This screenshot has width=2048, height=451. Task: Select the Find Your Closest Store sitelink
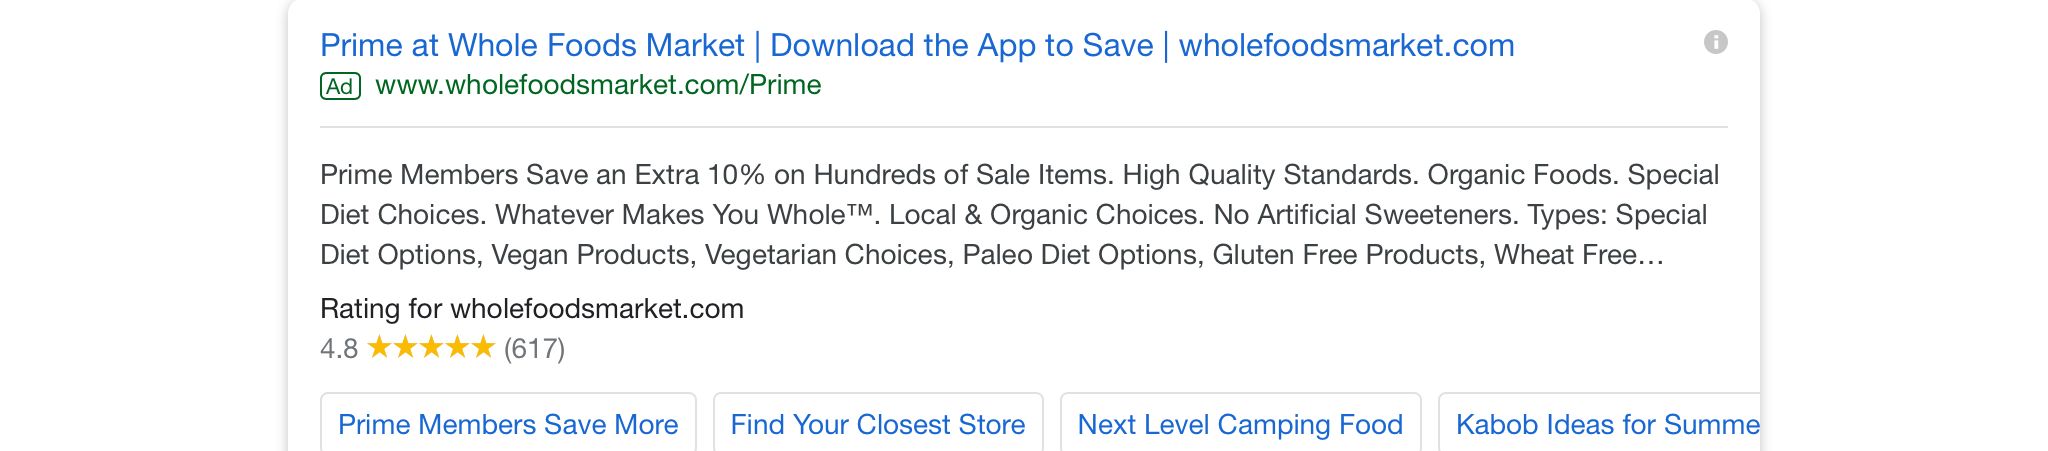(x=877, y=424)
